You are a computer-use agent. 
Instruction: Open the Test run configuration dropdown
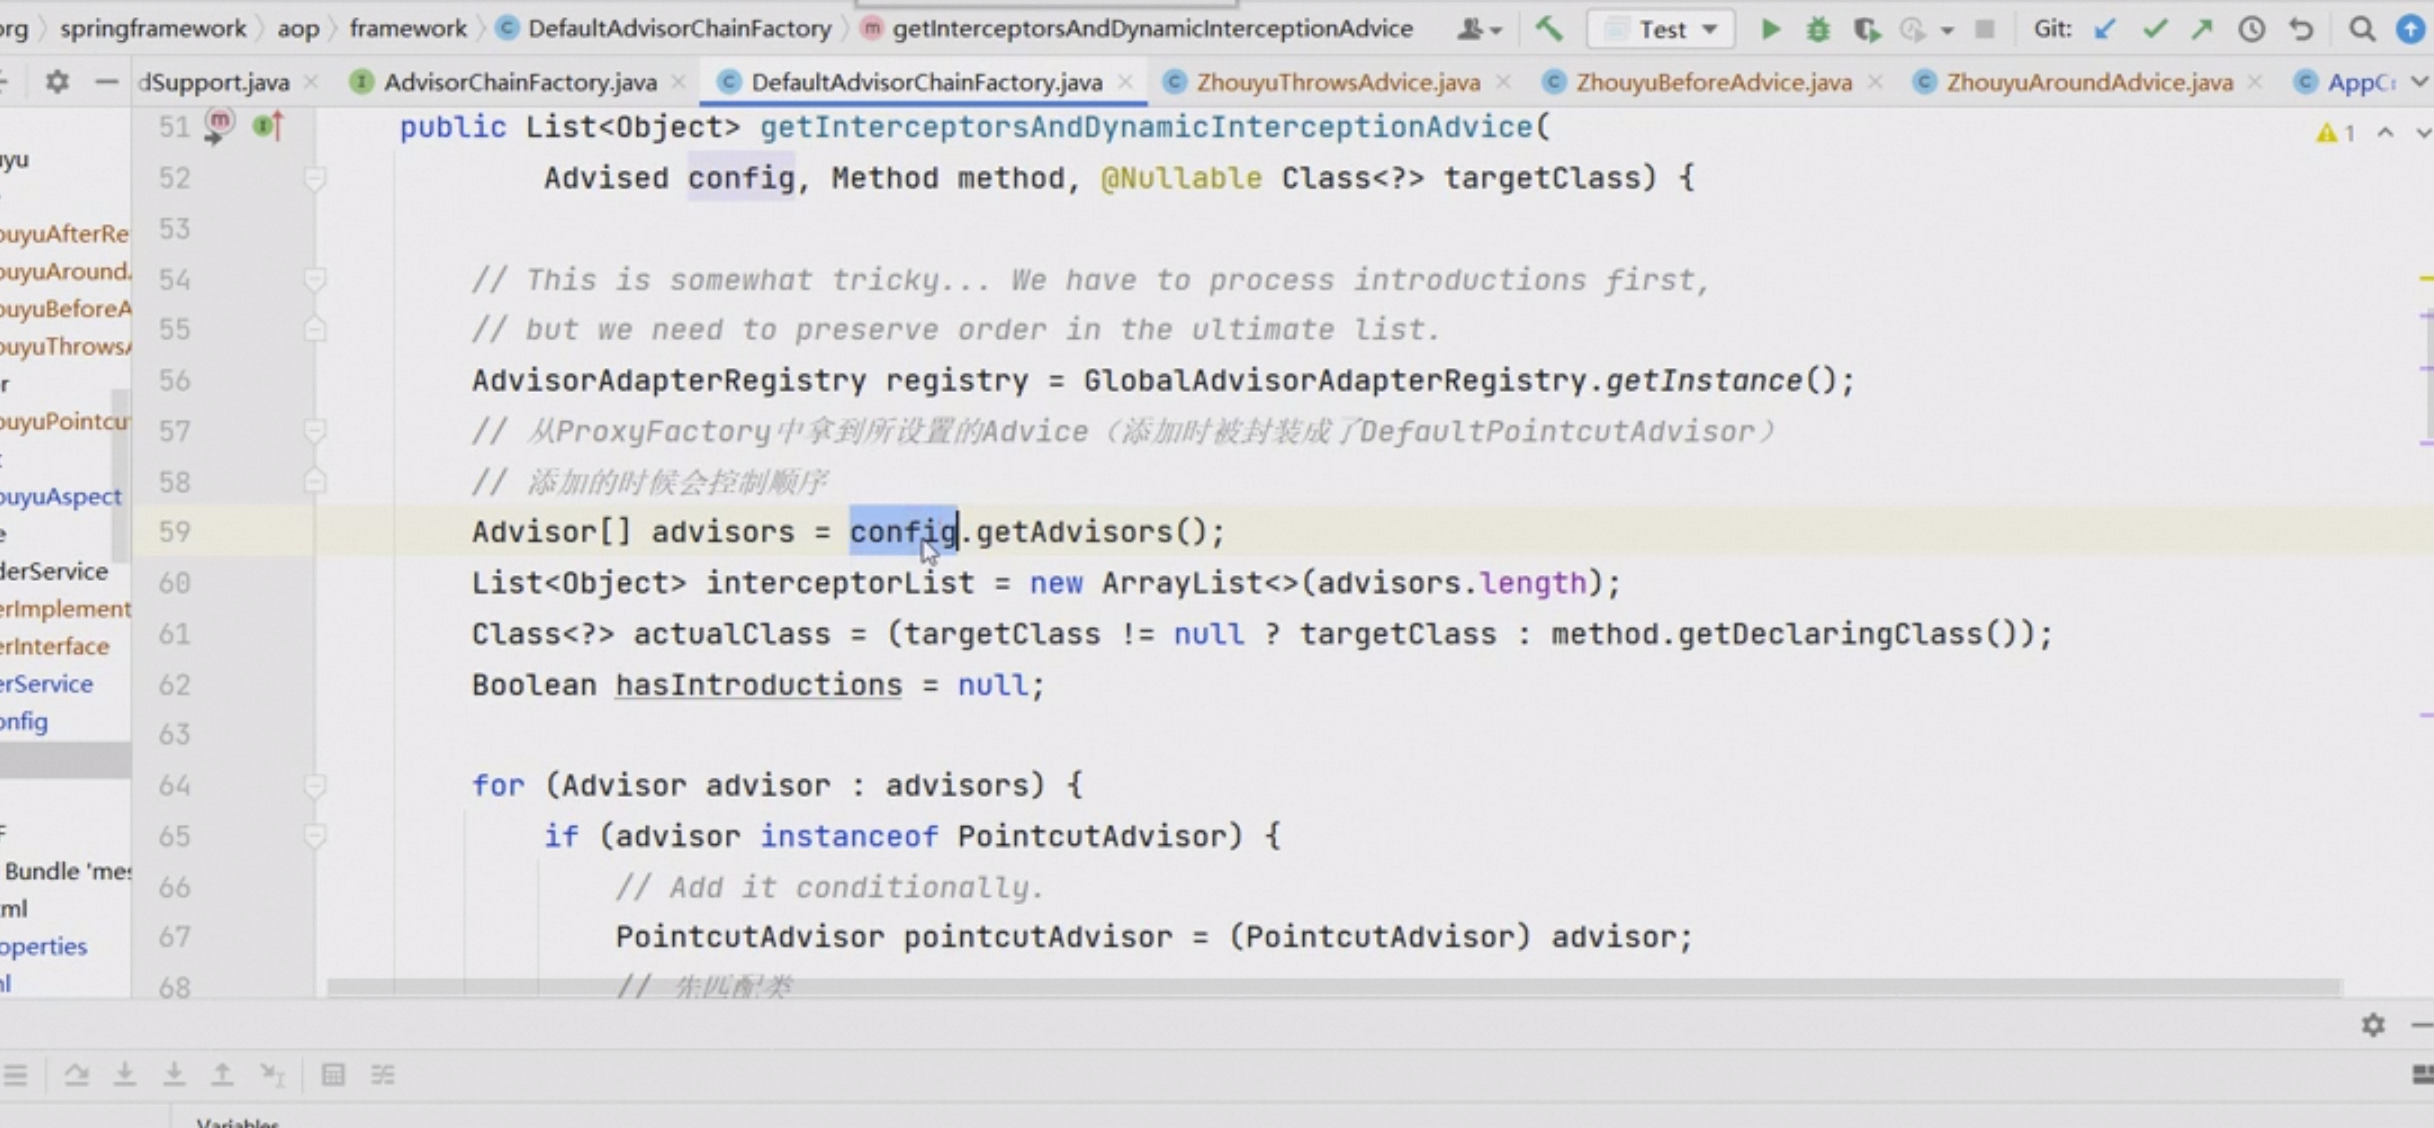click(1661, 29)
